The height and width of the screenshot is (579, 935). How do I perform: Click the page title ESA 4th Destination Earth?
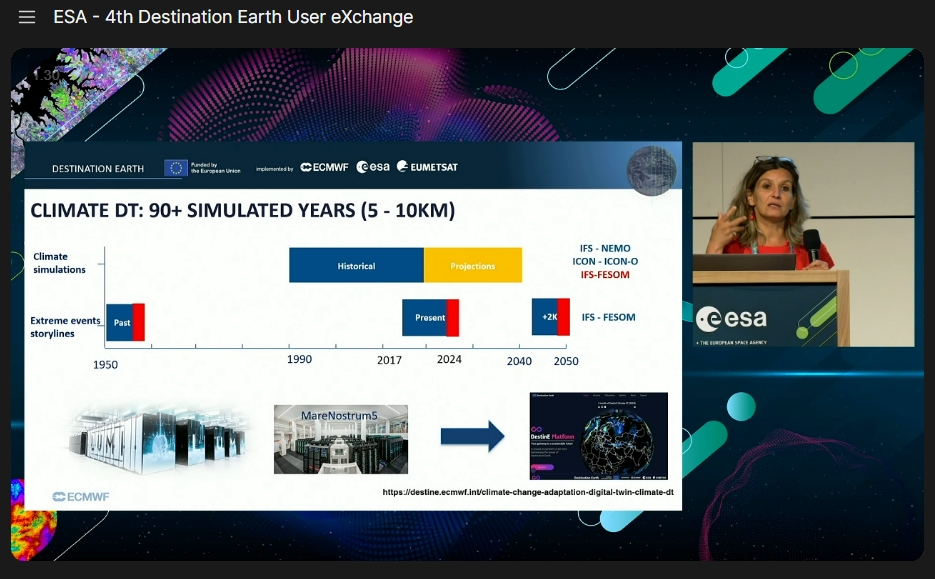point(233,17)
